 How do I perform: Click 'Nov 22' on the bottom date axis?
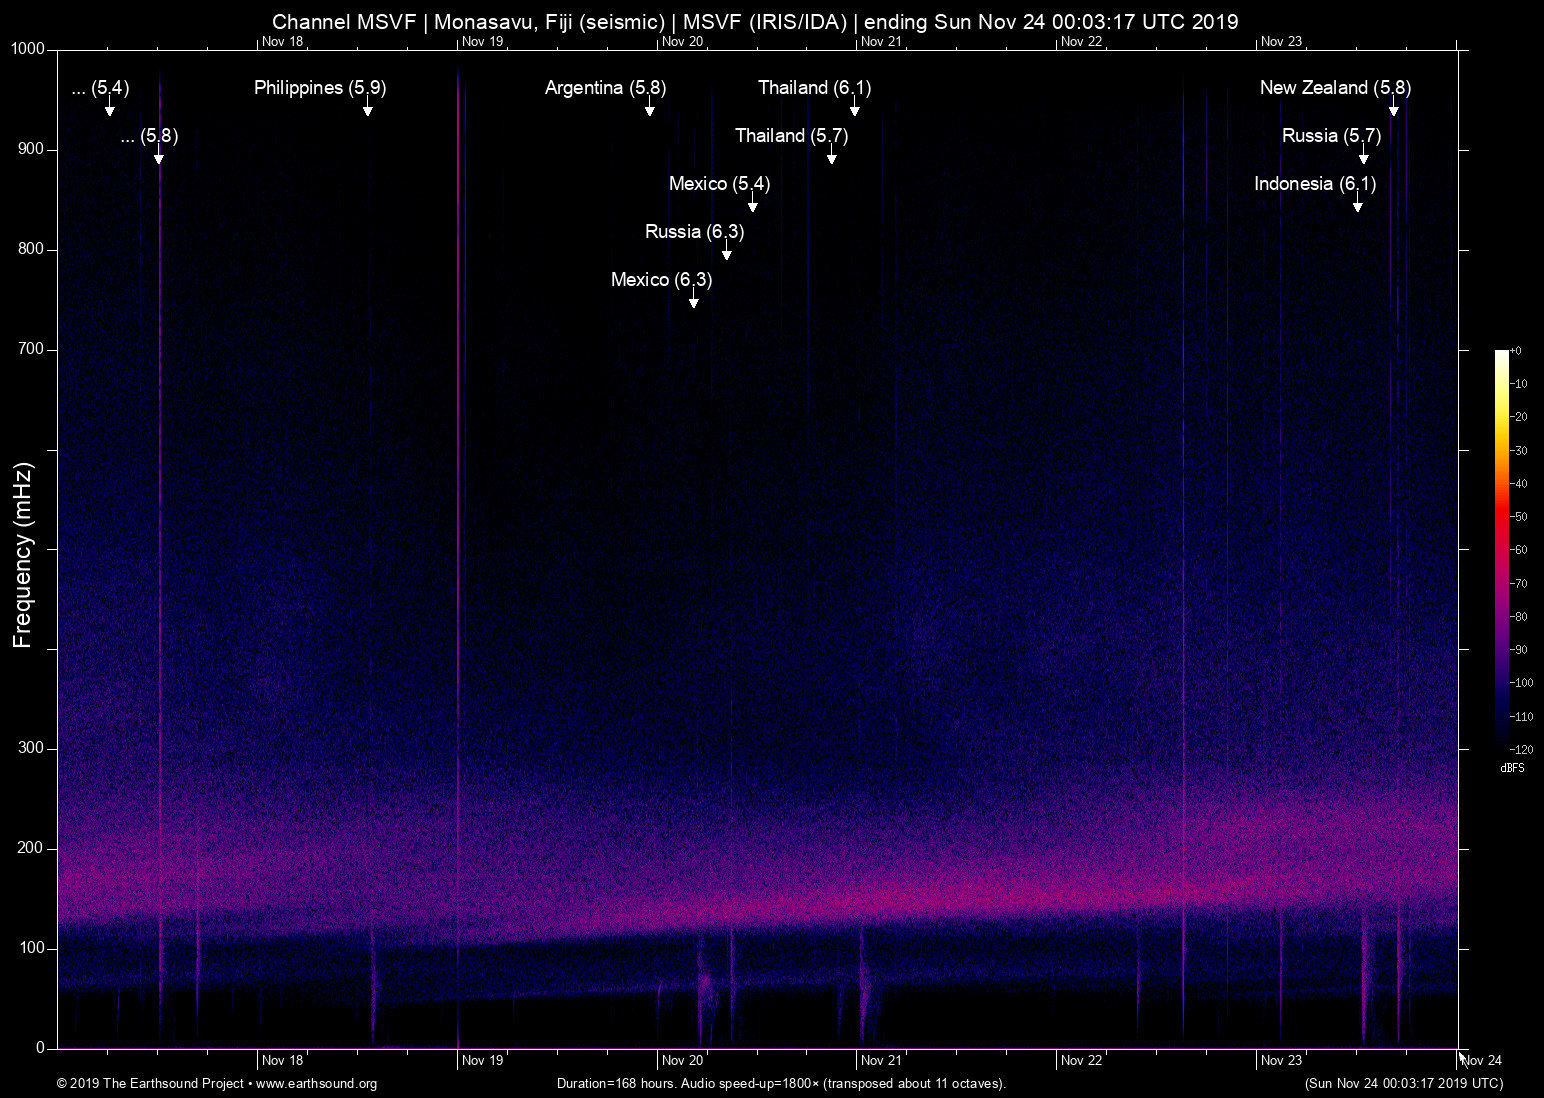1081,1061
